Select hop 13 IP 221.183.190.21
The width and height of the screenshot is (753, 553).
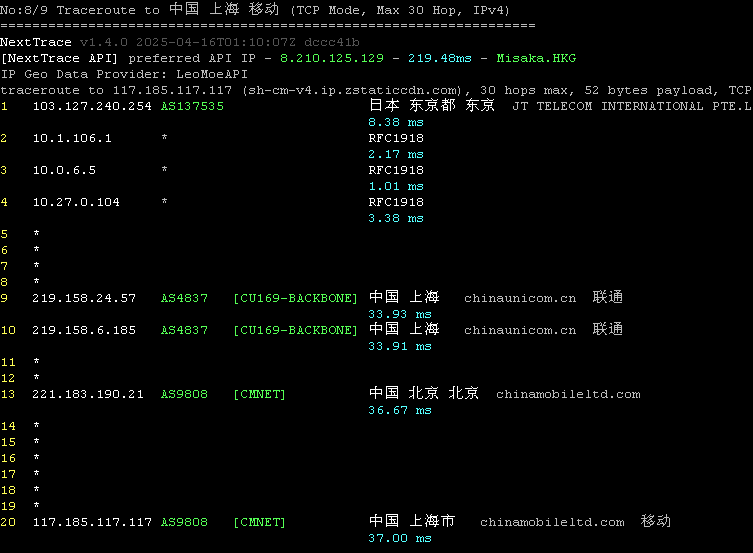pyautogui.click(x=88, y=394)
